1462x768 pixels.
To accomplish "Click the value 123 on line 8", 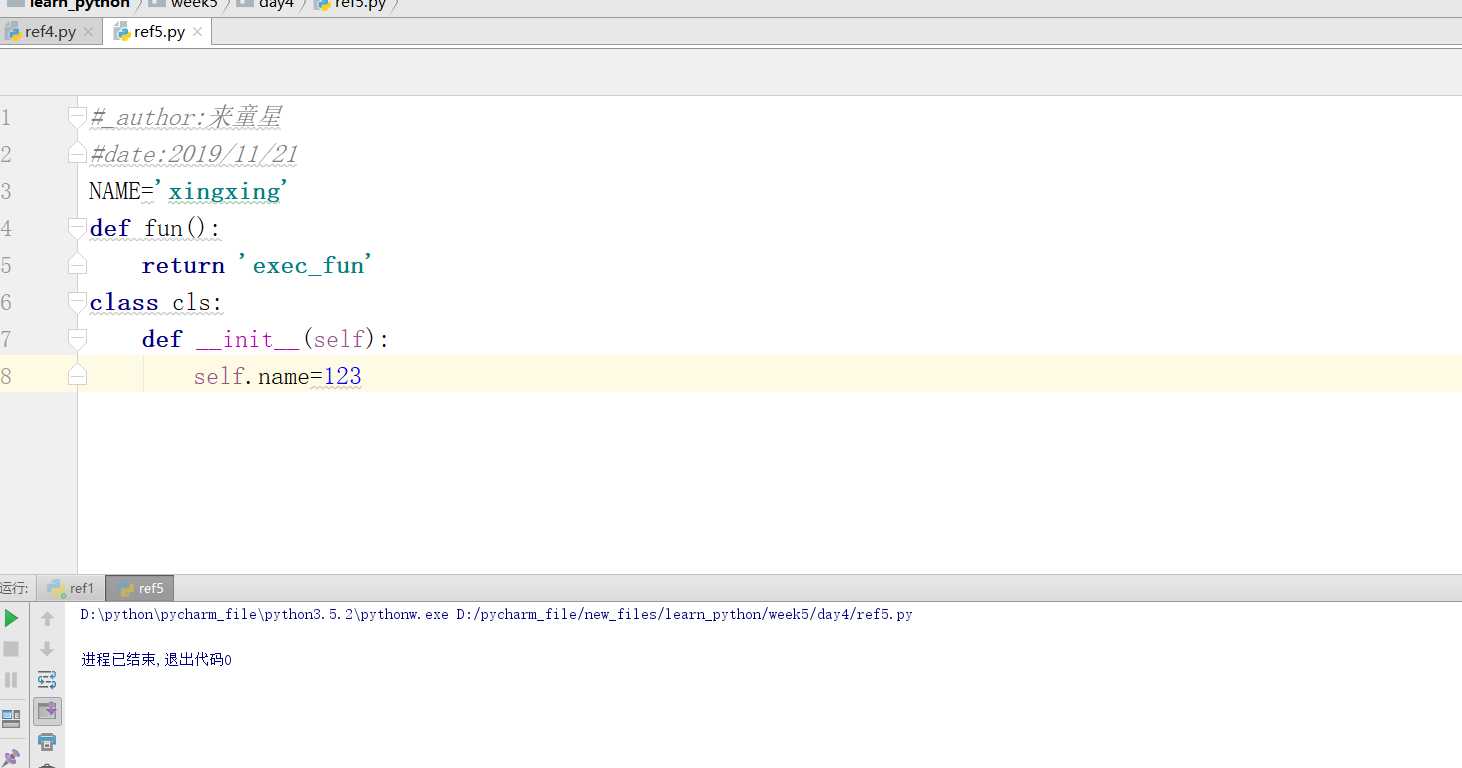I will click(343, 376).
